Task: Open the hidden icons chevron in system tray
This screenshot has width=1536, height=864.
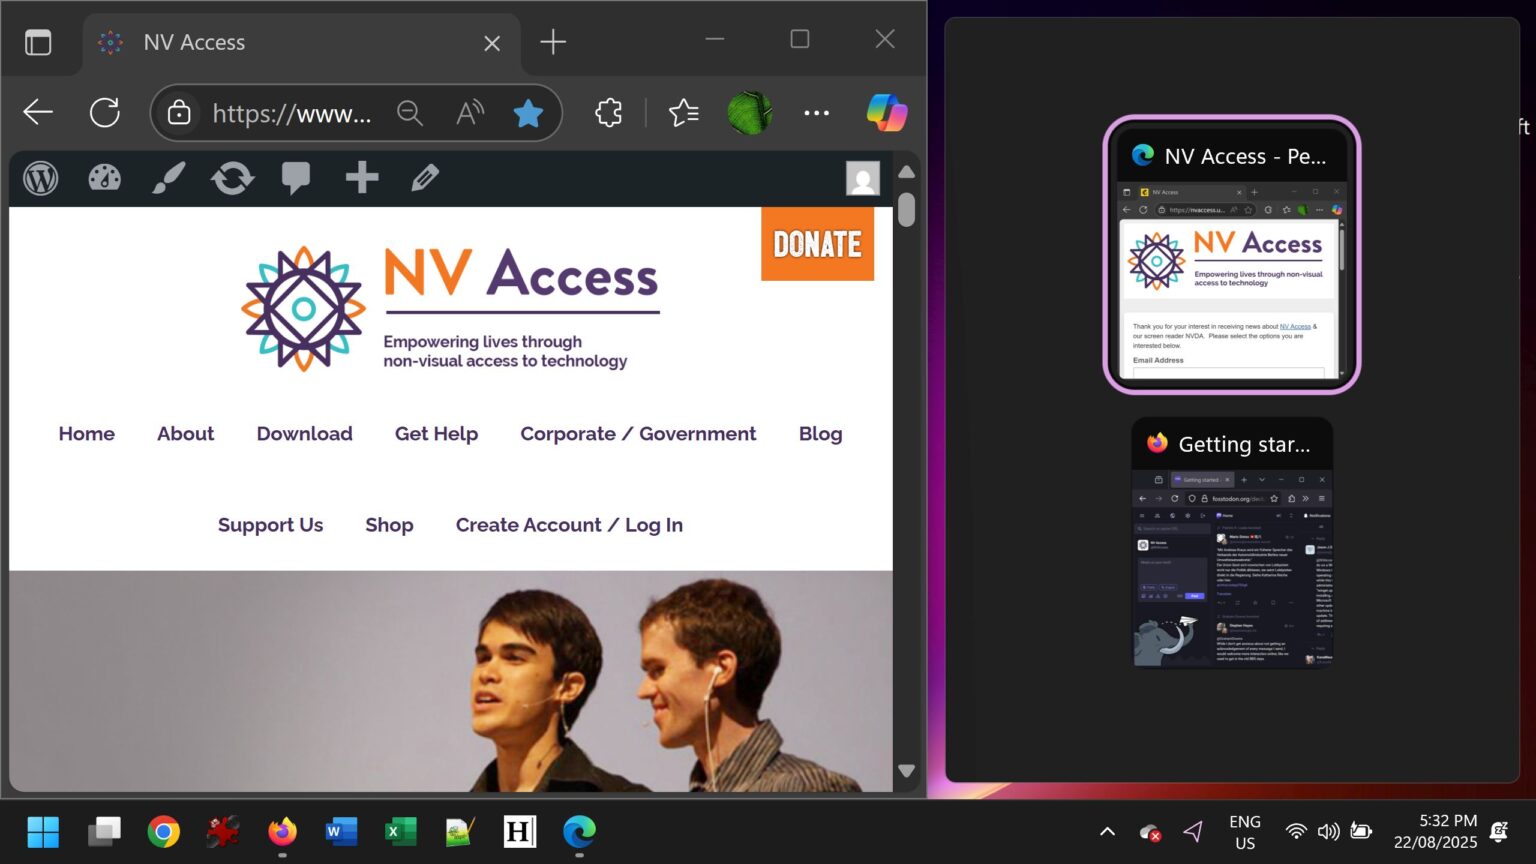Action: pos(1107,831)
